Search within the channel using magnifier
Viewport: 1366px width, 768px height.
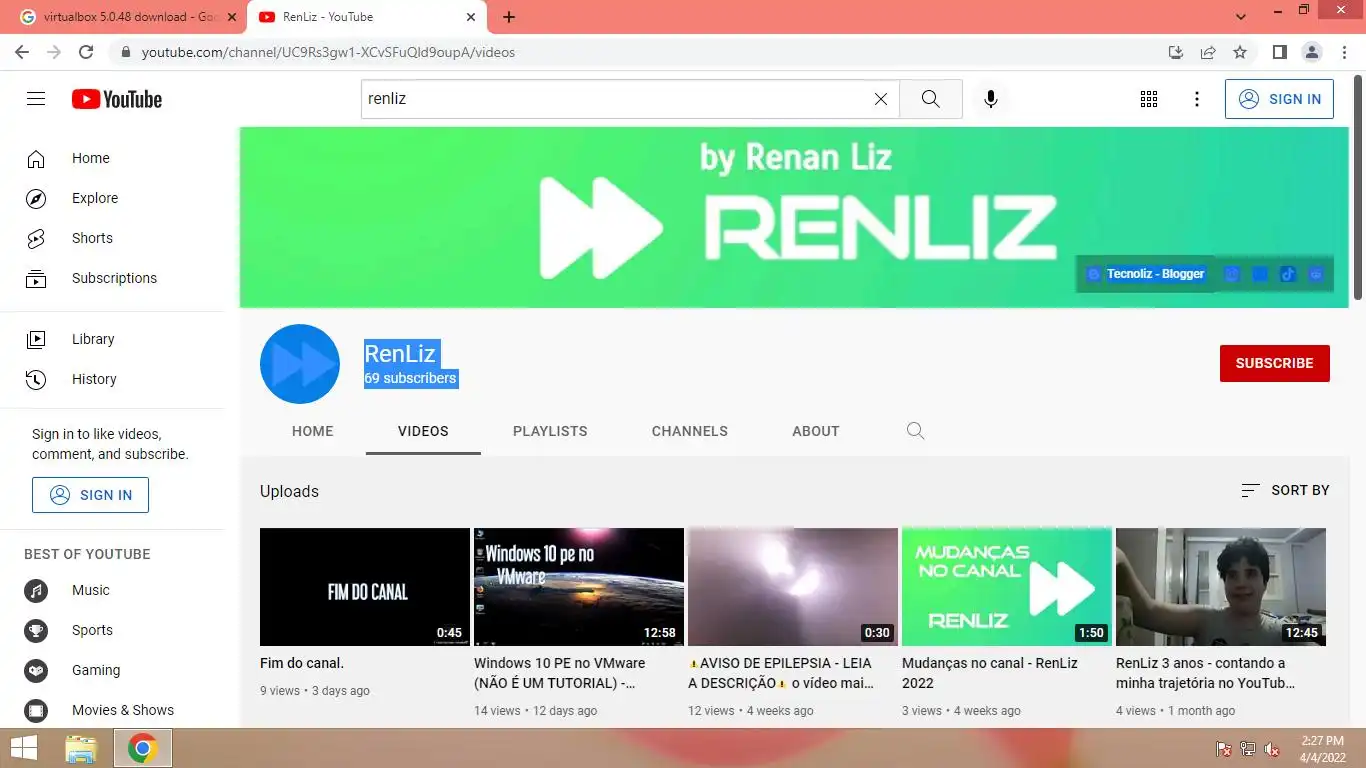pyautogui.click(x=915, y=431)
